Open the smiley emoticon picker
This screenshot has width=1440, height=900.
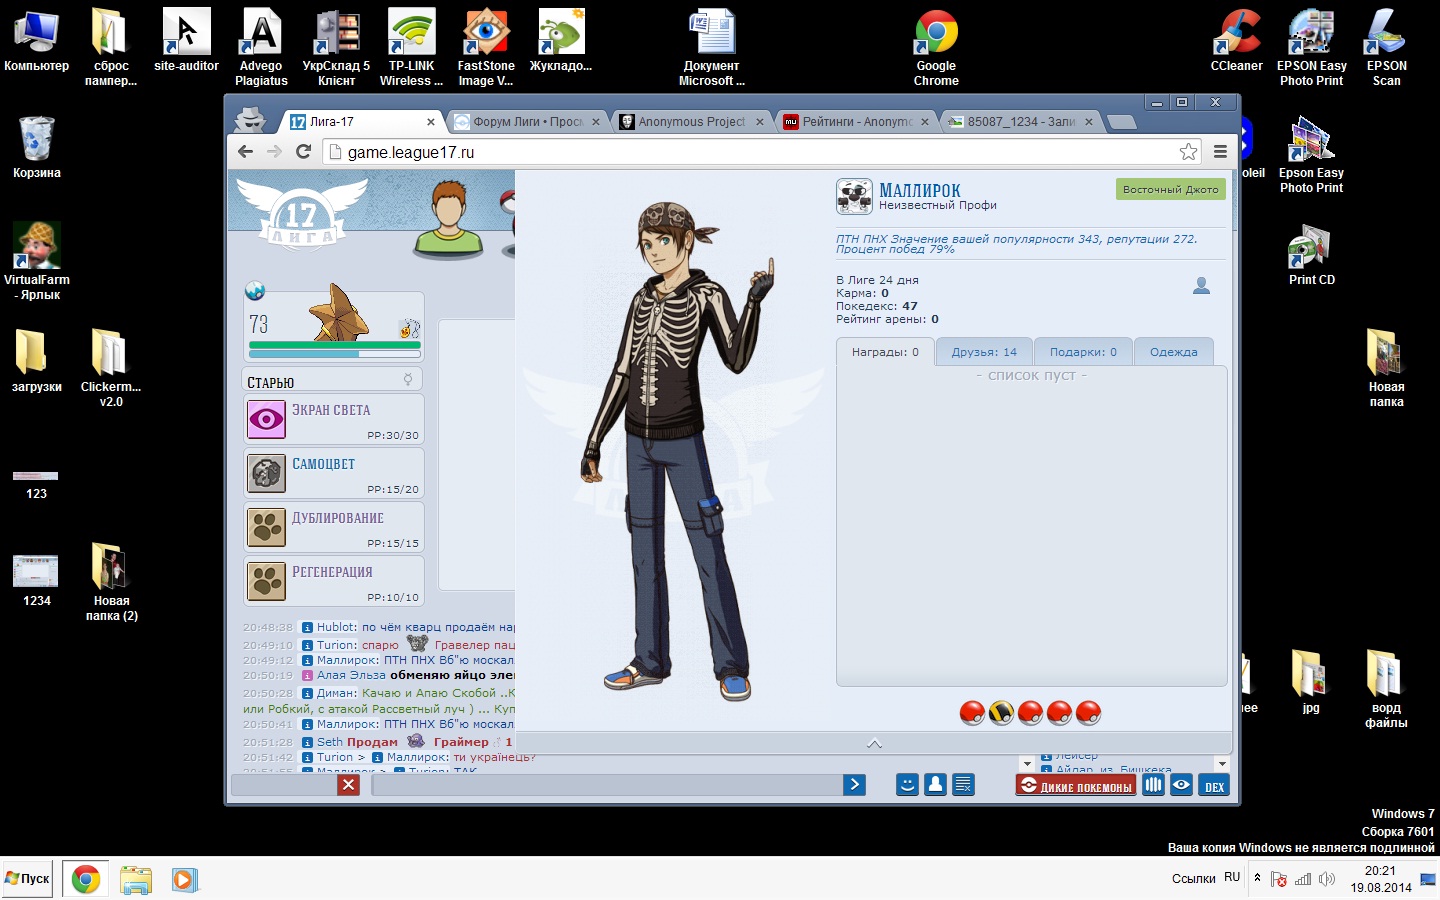click(907, 785)
